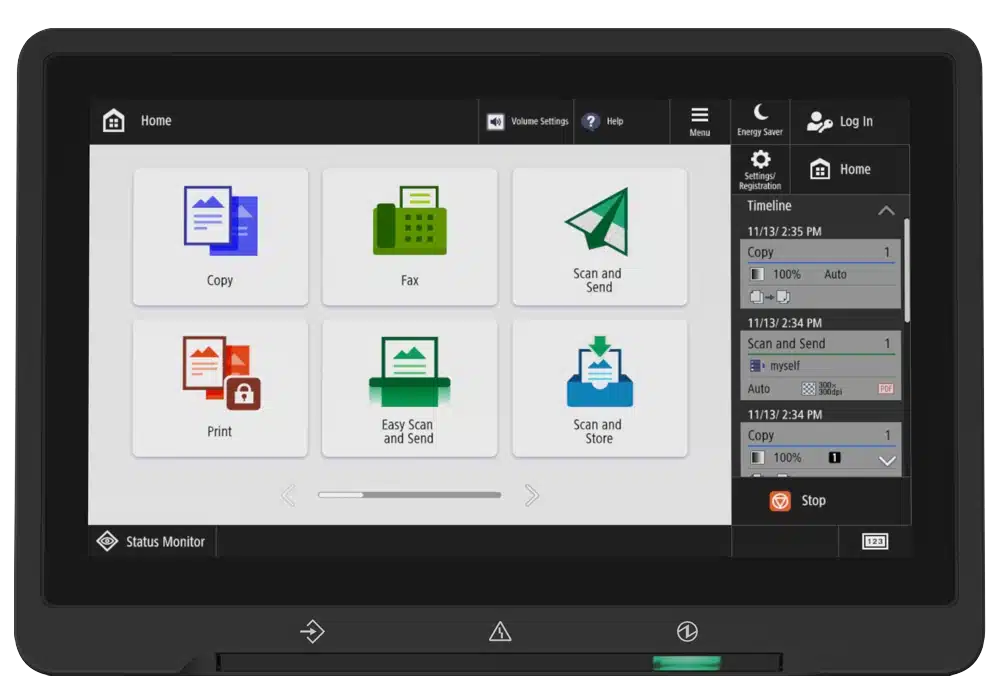Screen dimensions: 1000x700
Task: Open Settings/Registration gear
Action: (760, 170)
